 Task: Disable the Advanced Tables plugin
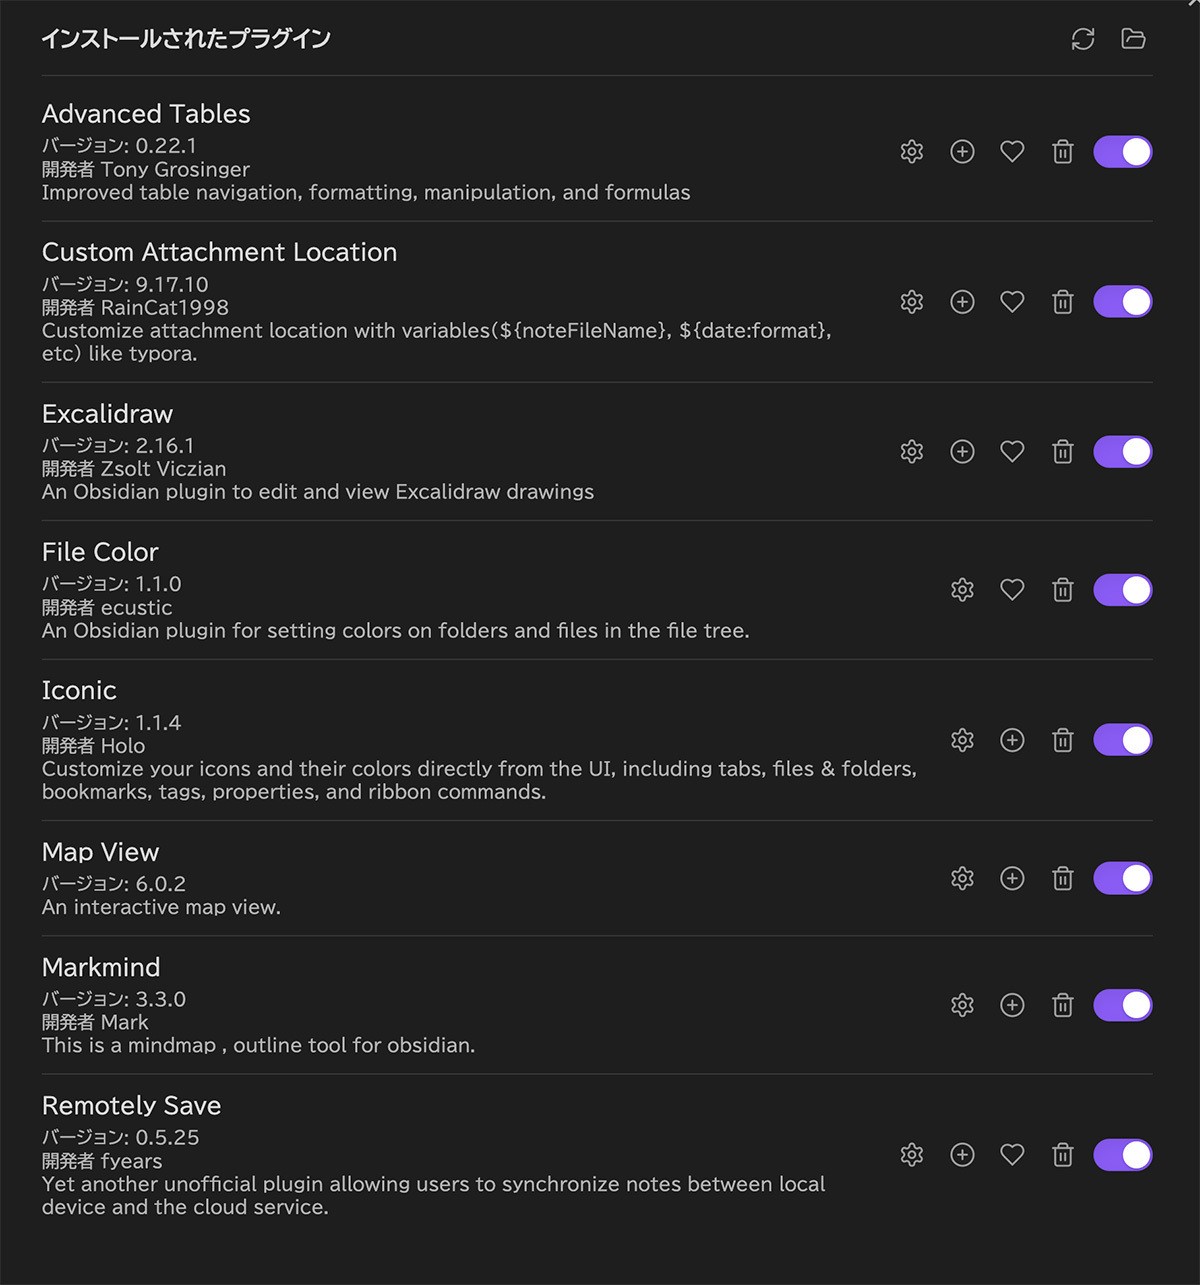click(x=1122, y=152)
